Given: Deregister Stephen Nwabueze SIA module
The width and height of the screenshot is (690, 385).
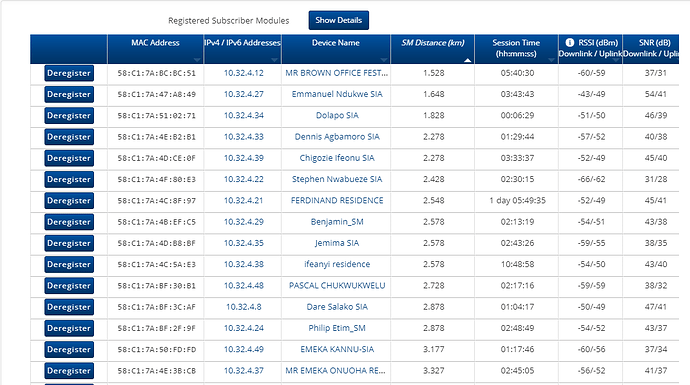Looking at the screenshot, I should [69, 180].
